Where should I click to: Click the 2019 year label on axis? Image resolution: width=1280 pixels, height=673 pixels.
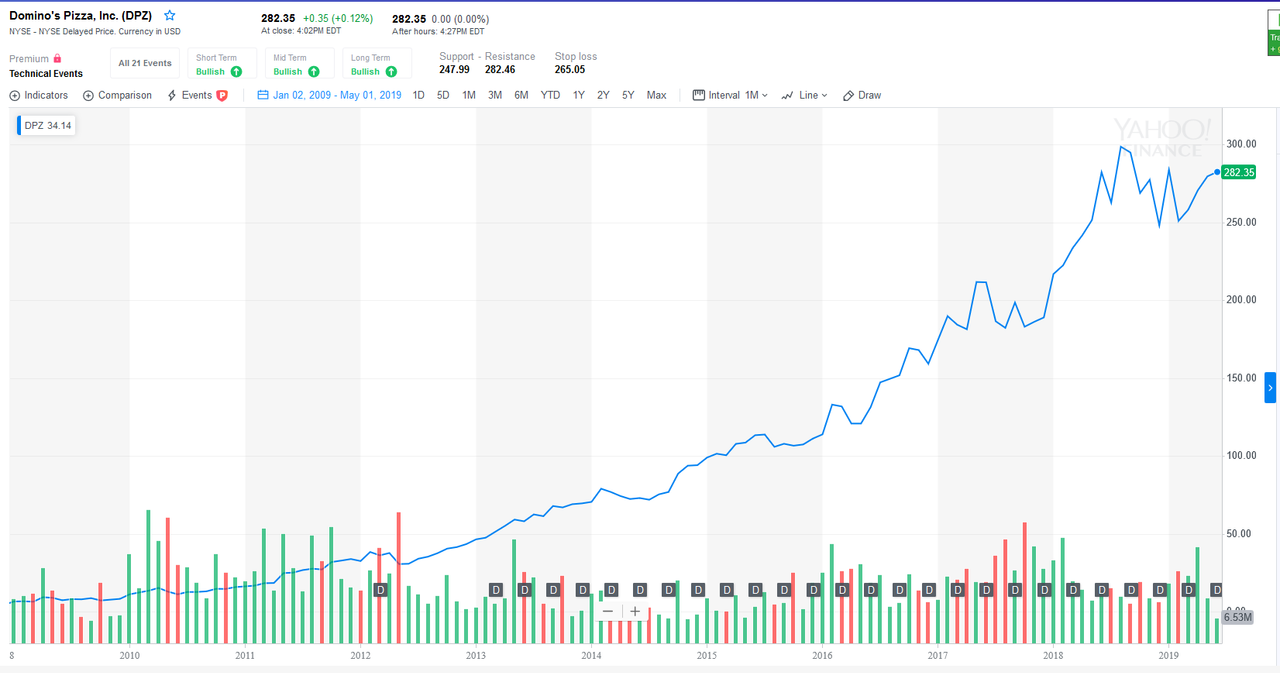tap(1168, 656)
